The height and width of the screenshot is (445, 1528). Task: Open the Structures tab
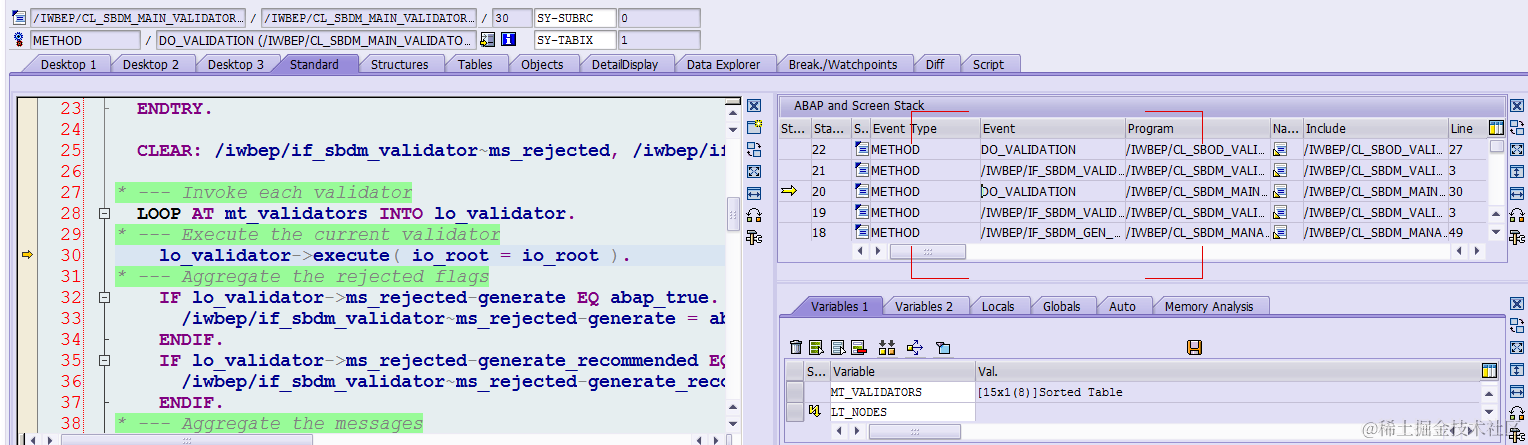[399, 64]
